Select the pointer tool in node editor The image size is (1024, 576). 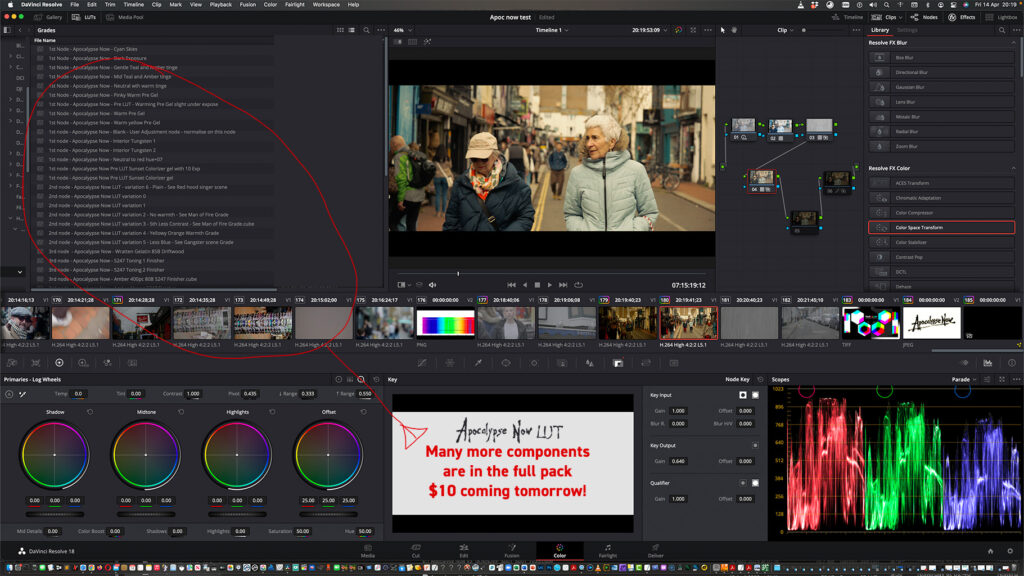(x=722, y=30)
